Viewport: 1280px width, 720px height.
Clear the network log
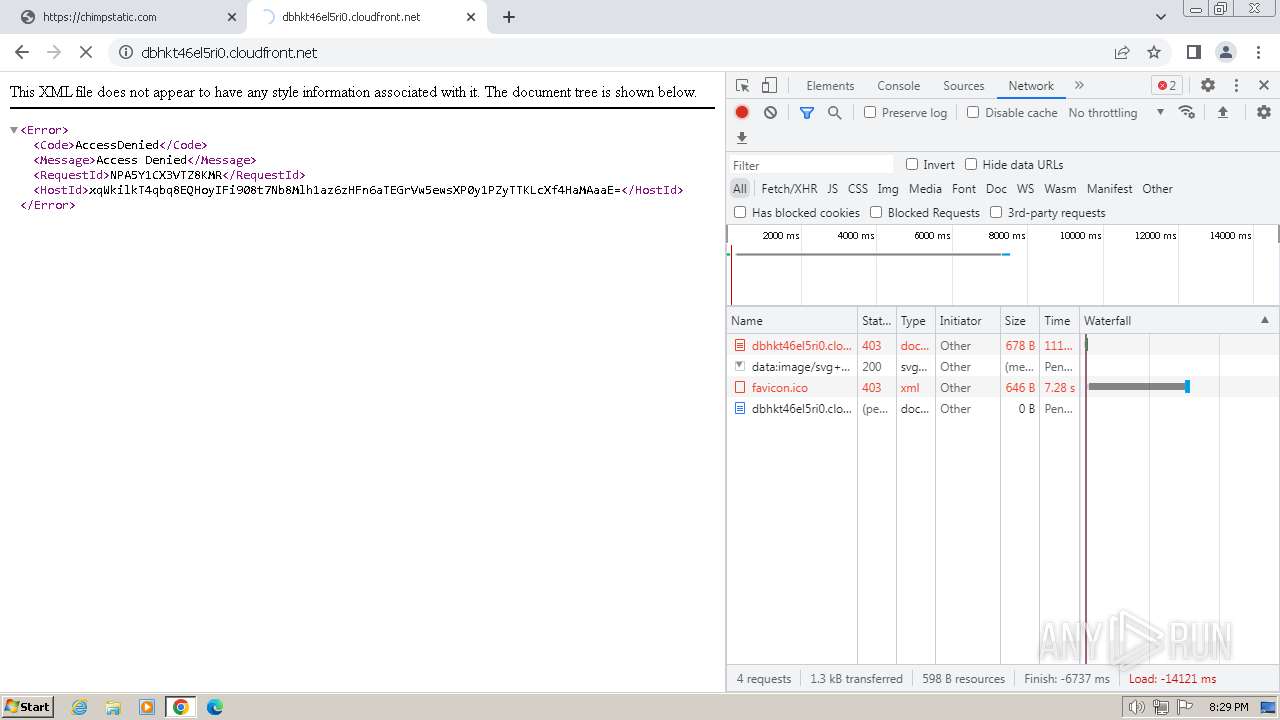pos(770,112)
